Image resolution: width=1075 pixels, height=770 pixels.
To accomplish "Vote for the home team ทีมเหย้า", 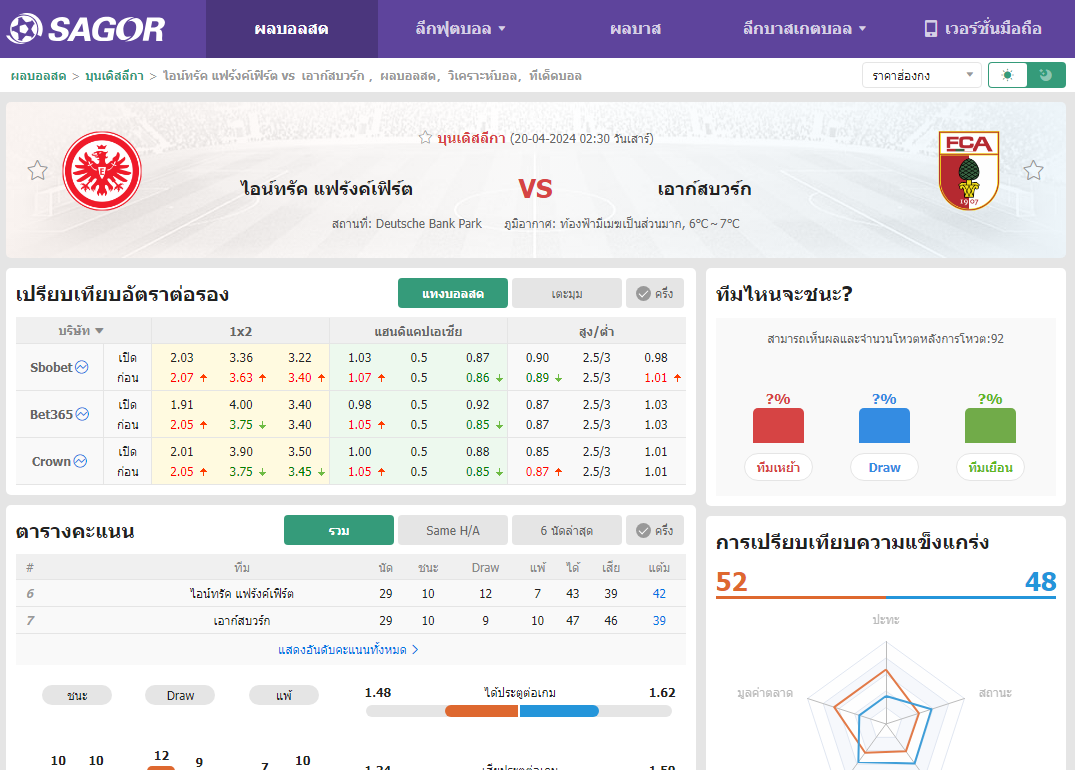I will coord(778,467).
